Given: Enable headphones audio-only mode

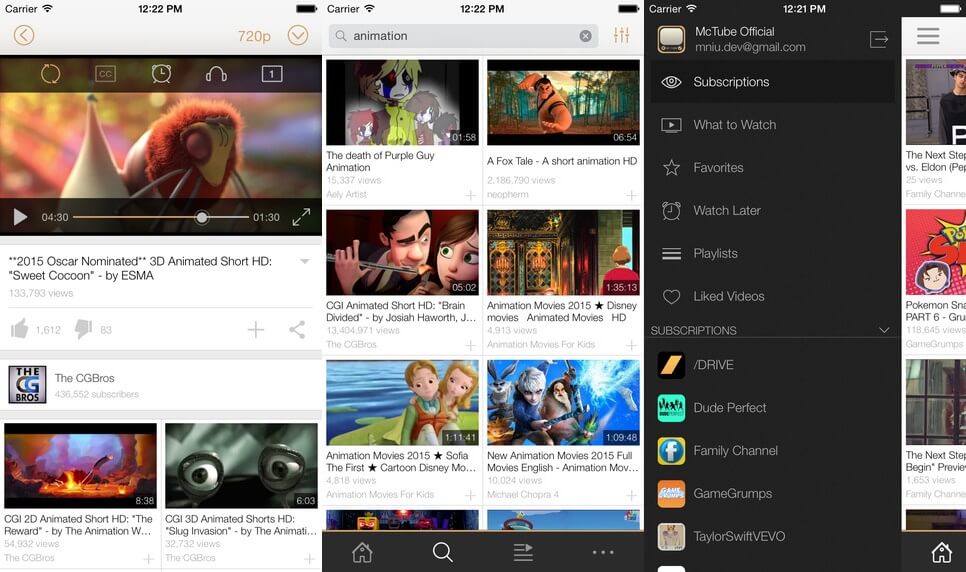Looking at the screenshot, I should [x=216, y=75].
